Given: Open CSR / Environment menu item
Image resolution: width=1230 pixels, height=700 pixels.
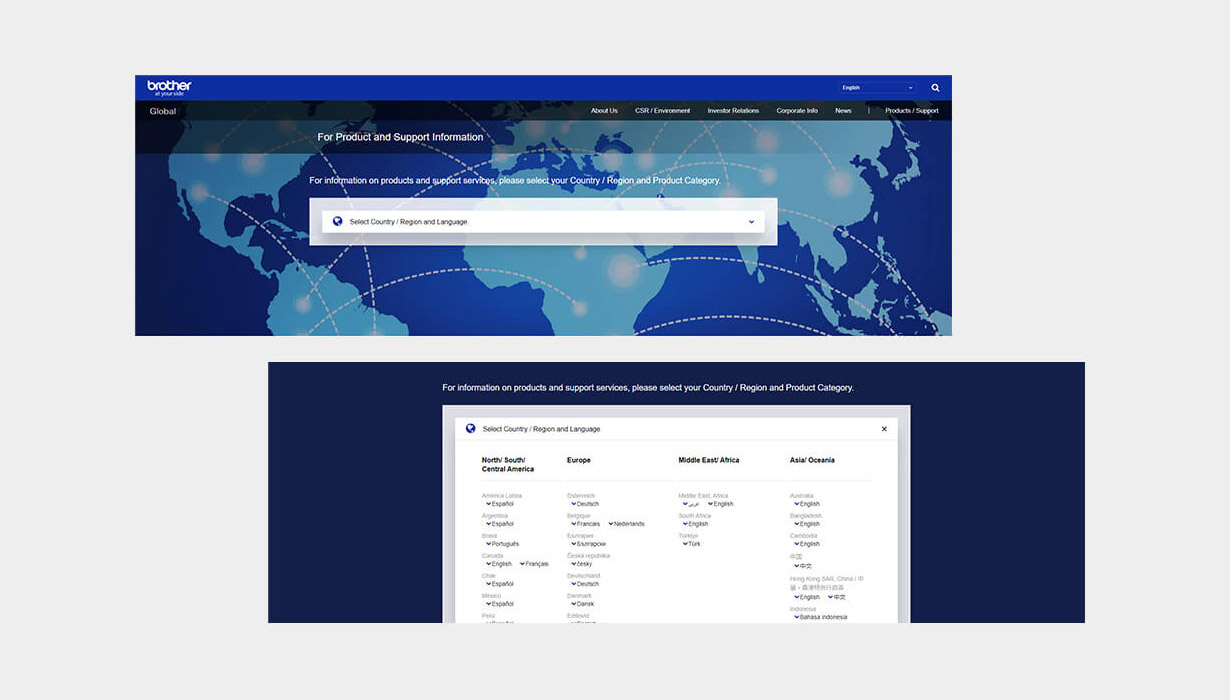Looking at the screenshot, I should (662, 111).
